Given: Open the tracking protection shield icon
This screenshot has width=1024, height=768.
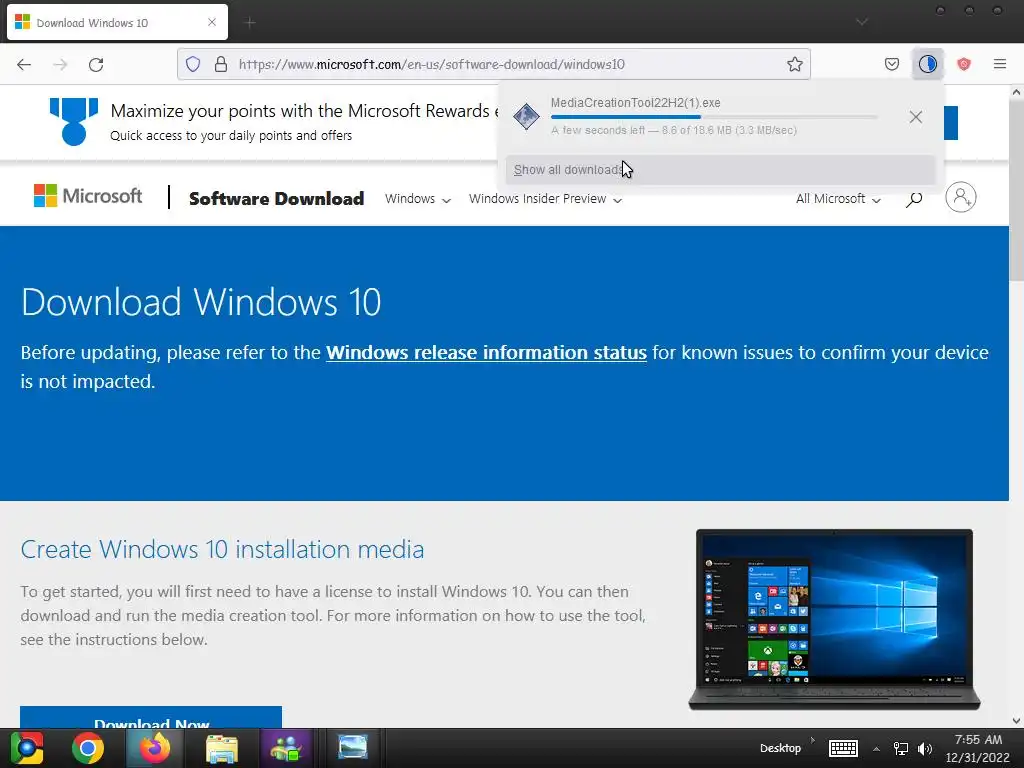Looking at the screenshot, I should [x=193, y=64].
